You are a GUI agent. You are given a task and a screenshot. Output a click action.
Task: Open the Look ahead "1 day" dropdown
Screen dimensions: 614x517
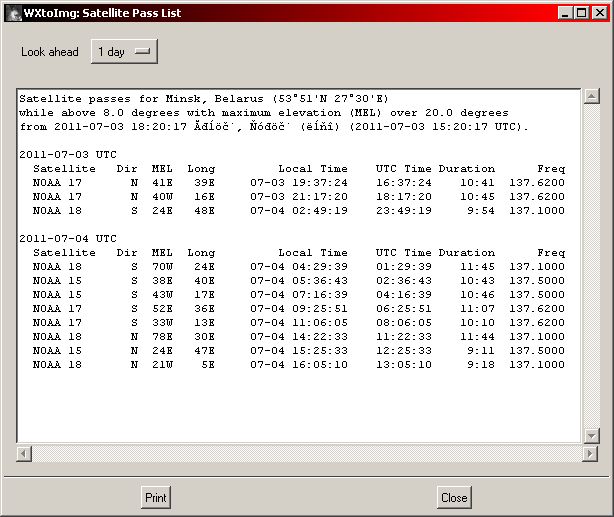point(124,52)
